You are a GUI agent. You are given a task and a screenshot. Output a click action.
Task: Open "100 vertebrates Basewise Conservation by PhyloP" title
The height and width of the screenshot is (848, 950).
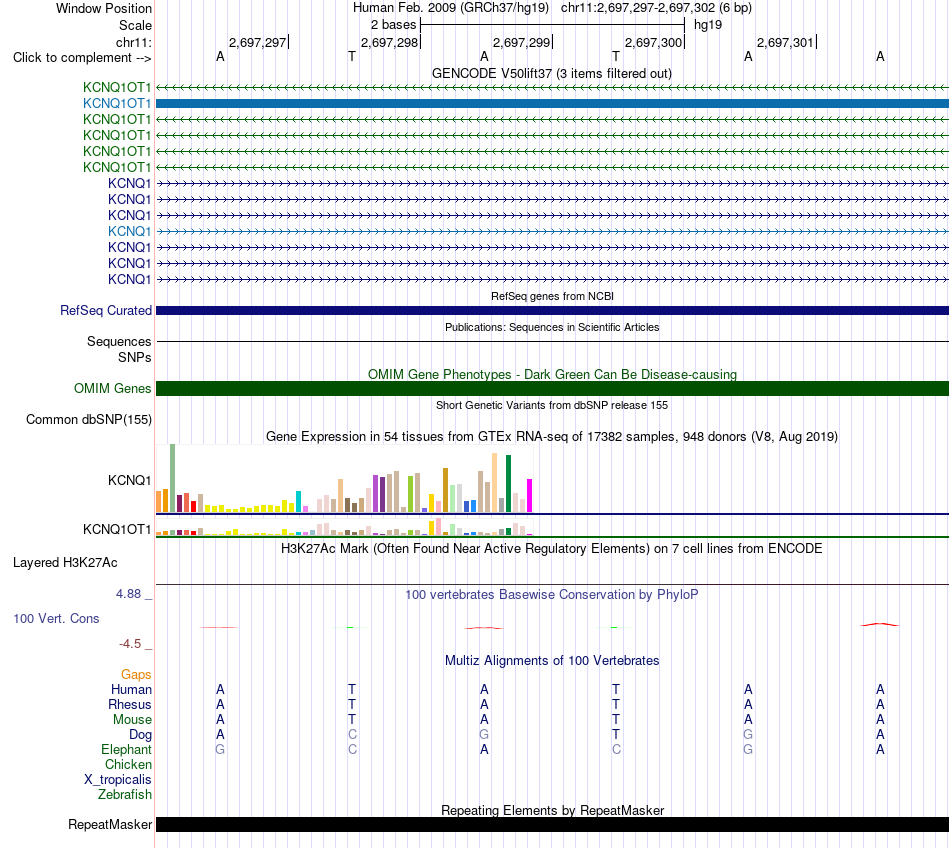[552, 595]
